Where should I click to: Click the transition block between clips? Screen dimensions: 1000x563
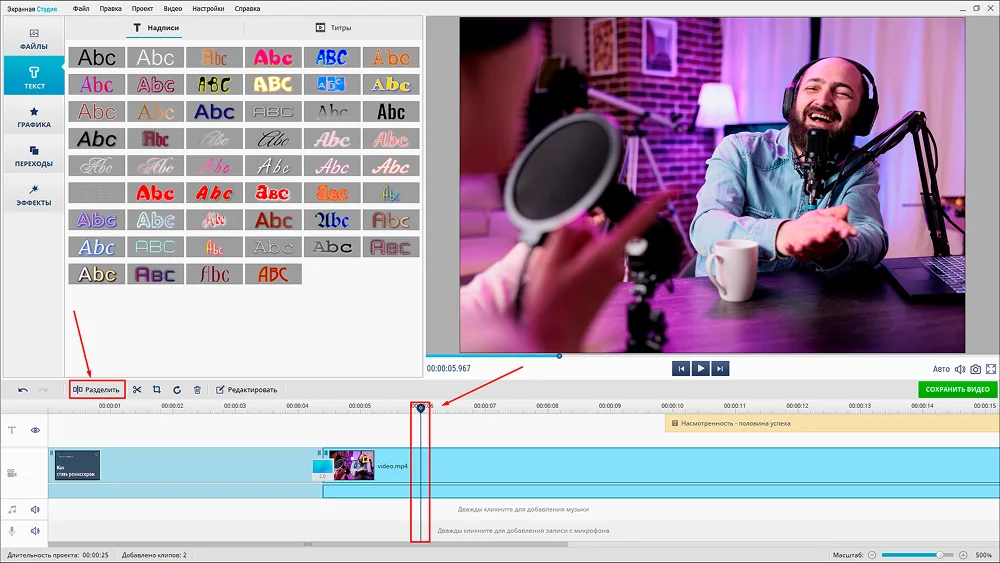coord(322,469)
